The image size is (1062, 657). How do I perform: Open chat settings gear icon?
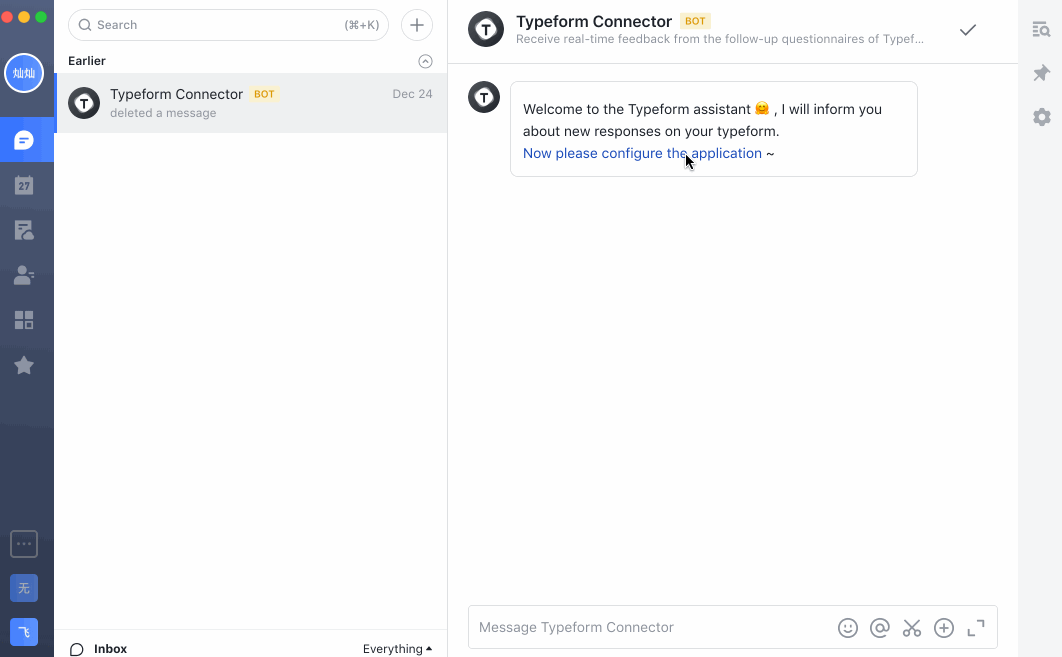1041,117
